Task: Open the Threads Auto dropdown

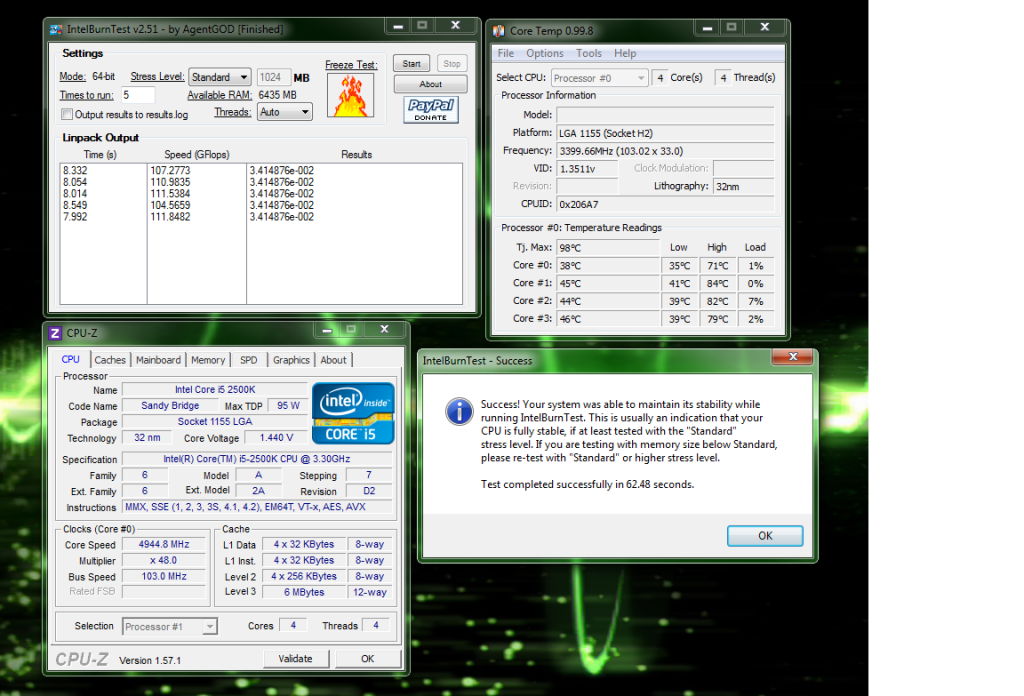Action: [x=285, y=112]
